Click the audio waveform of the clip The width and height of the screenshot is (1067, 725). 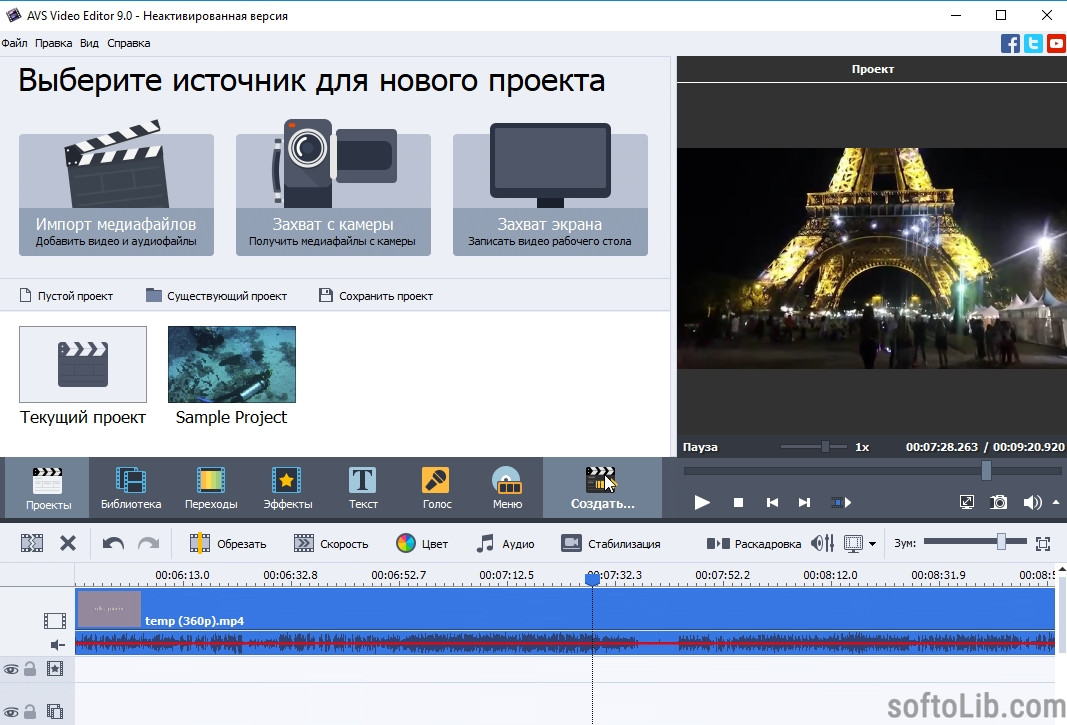(x=565, y=643)
